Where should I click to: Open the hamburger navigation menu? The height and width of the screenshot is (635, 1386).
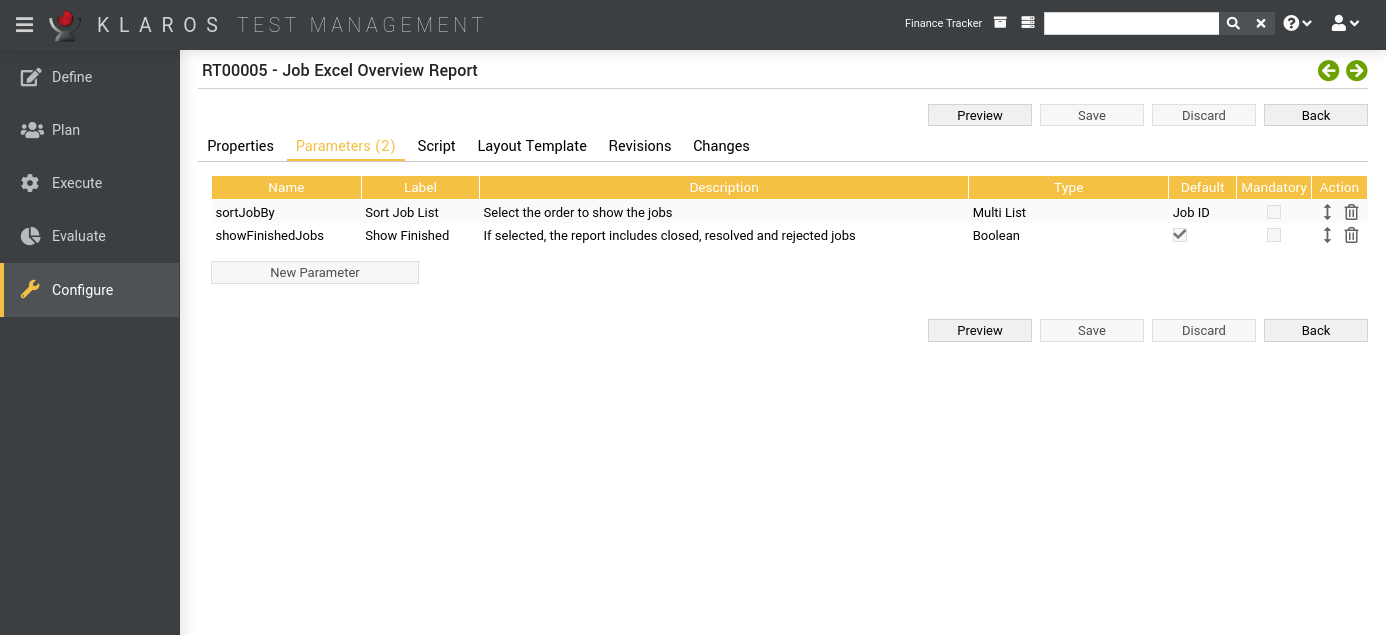pos(24,24)
